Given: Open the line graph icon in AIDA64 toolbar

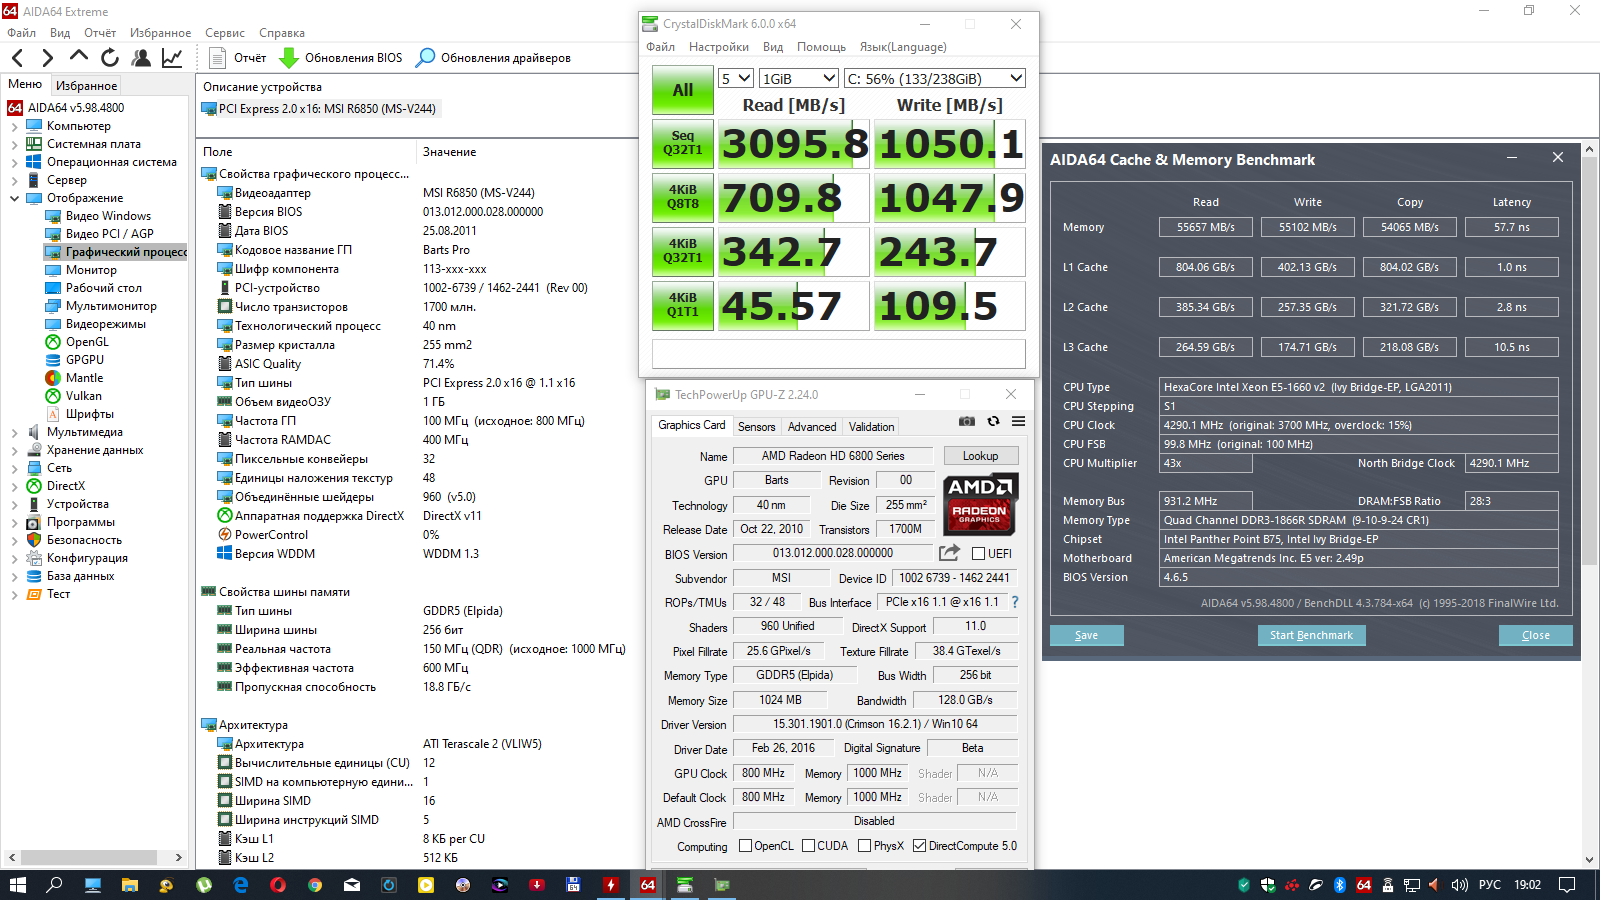Looking at the screenshot, I should [x=172, y=58].
